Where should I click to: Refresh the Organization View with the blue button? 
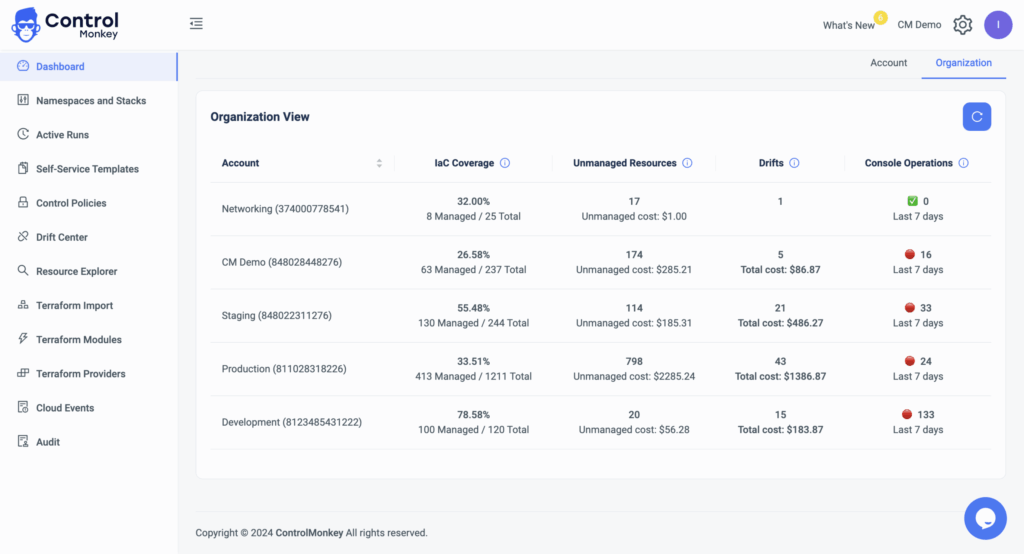[976, 117]
